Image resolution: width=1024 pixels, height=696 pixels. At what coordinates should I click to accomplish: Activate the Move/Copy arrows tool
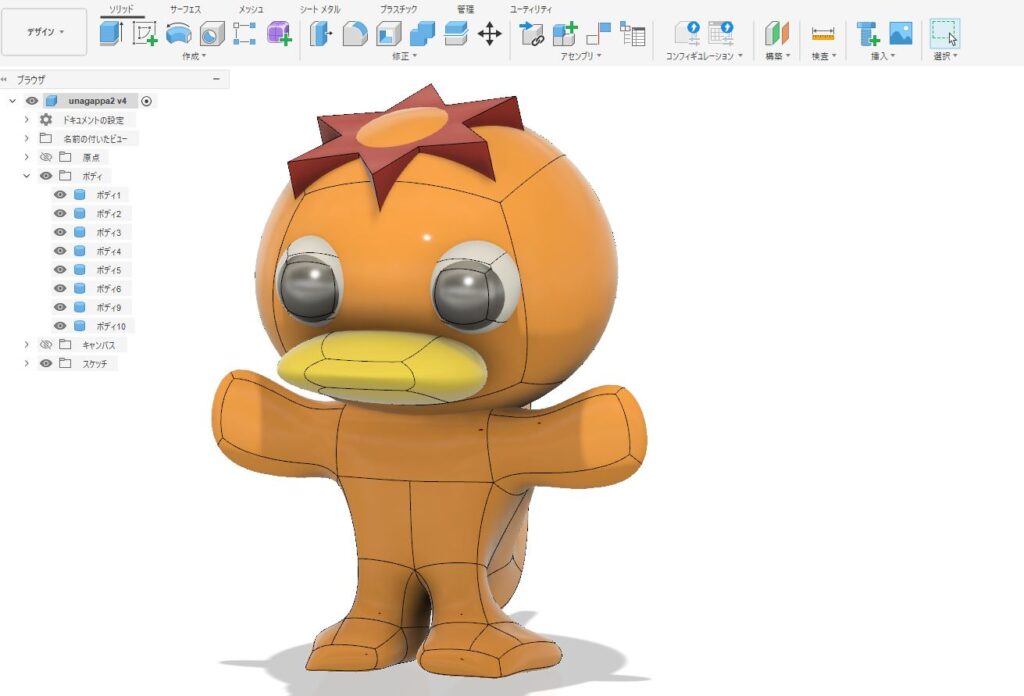point(489,34)
